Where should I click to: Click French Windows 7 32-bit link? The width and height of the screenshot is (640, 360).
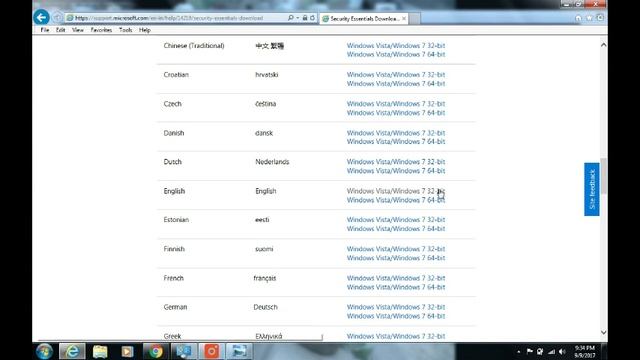pos(396,278)
